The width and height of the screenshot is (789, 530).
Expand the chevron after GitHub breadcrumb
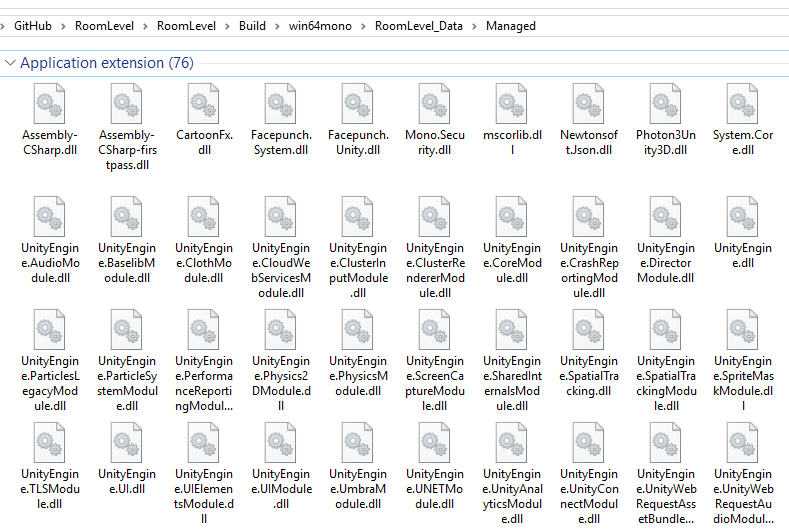(63, 26)
